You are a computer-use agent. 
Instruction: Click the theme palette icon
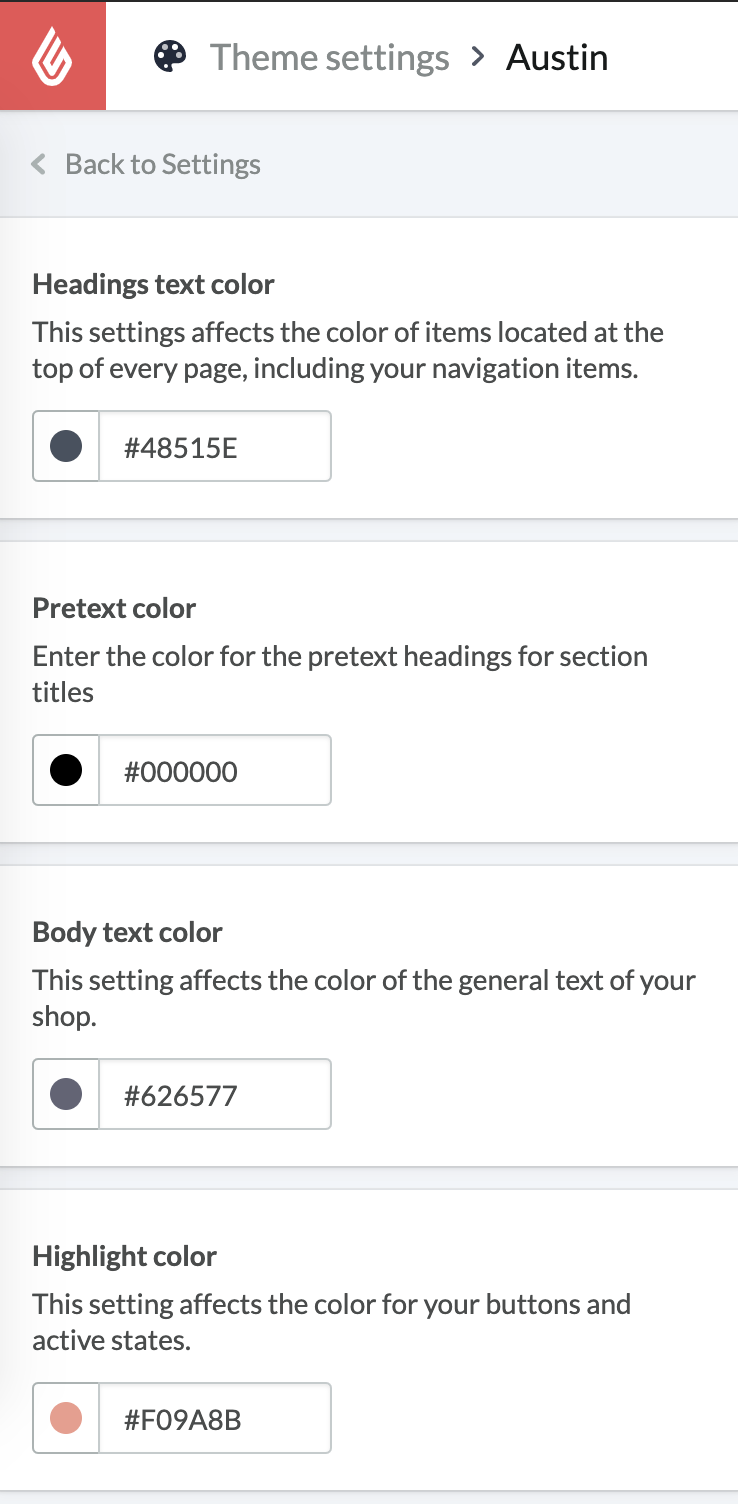[x=170, y=57]
